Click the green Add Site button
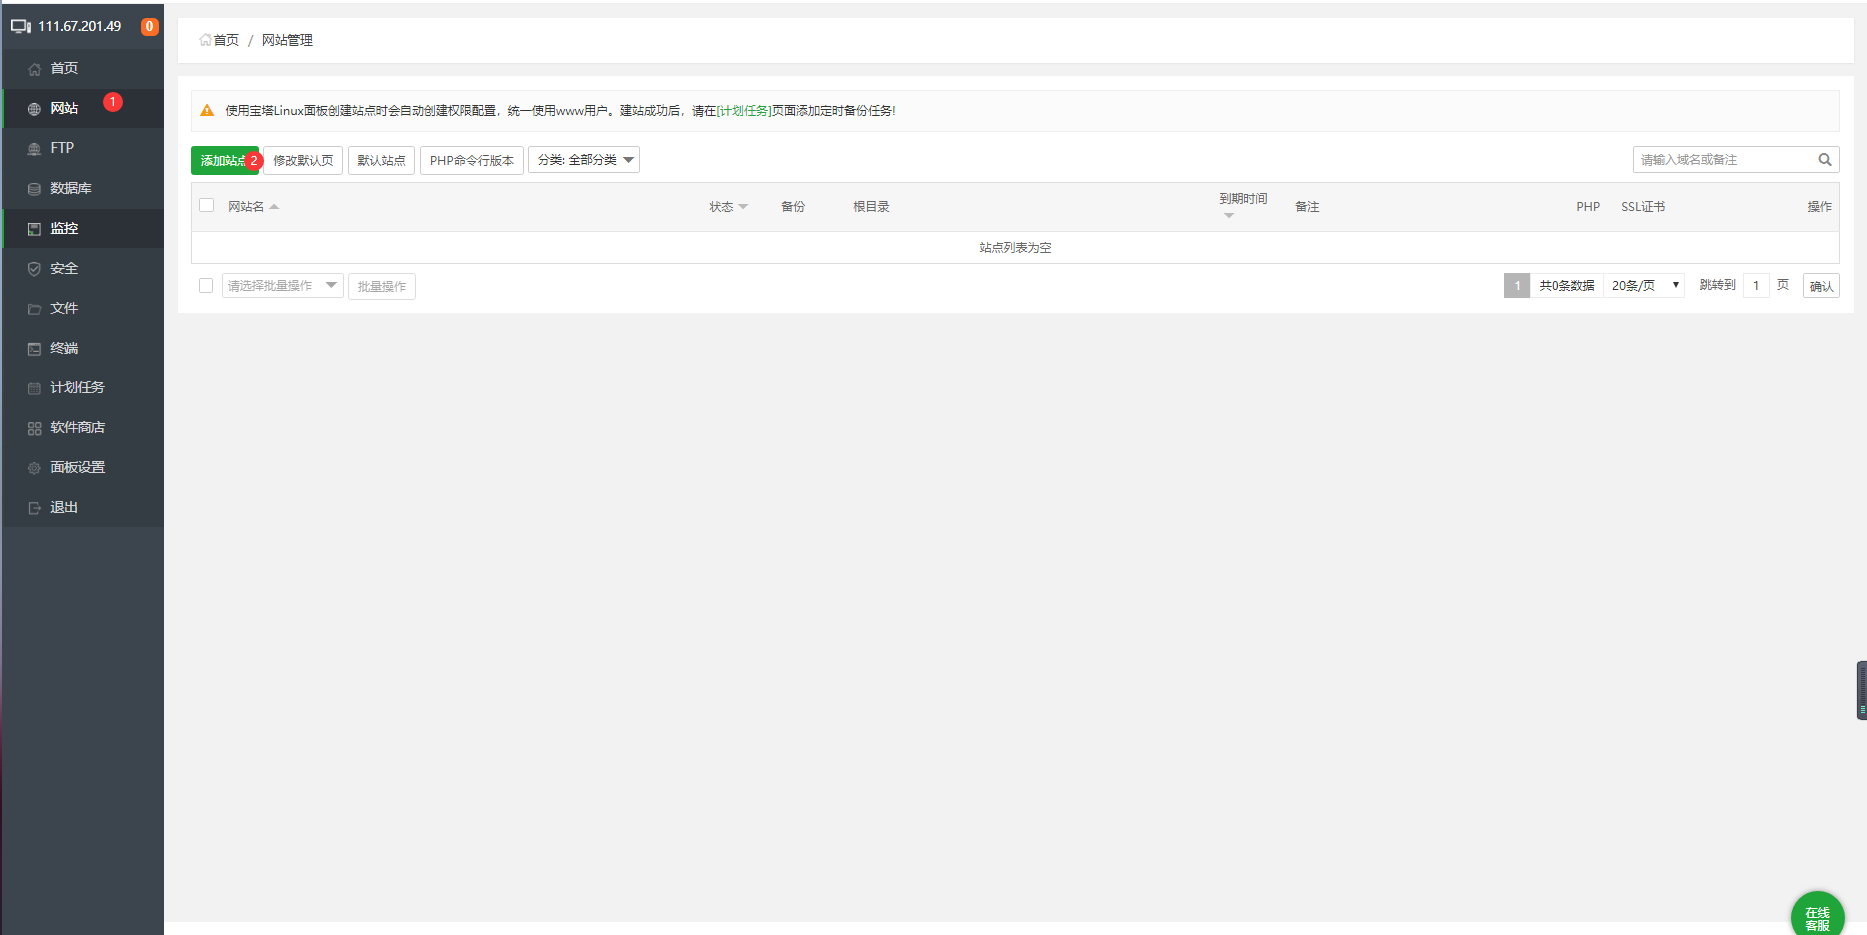This screenshot has width=1867, height=935. pos(222,160)
